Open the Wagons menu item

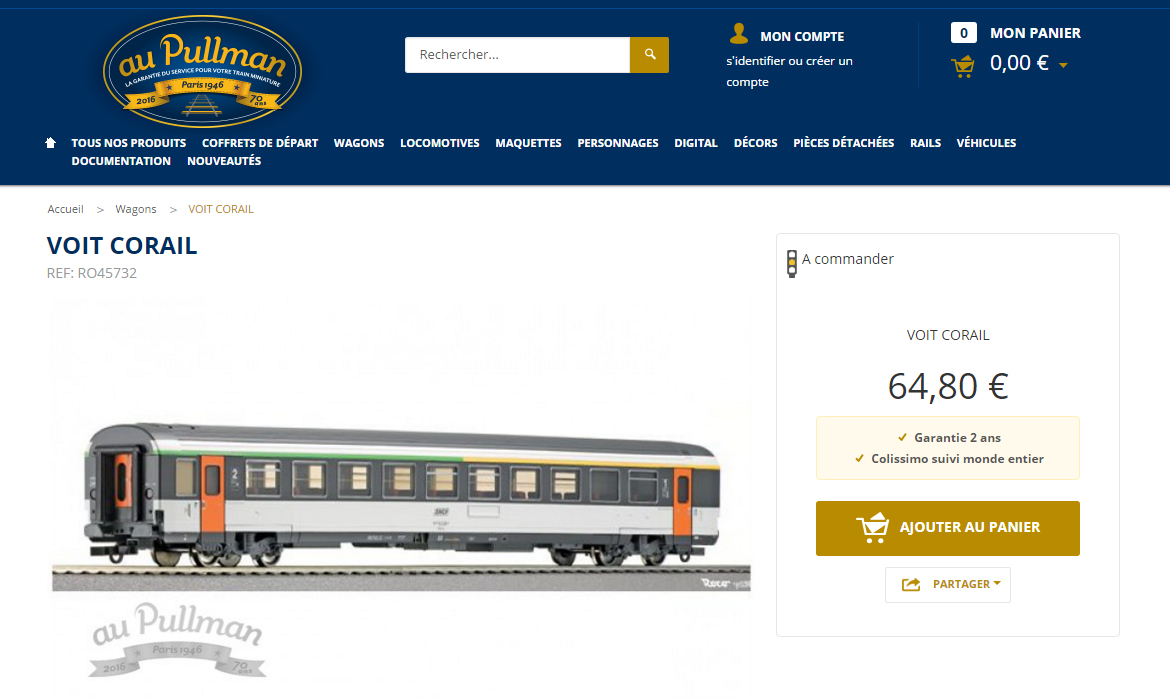359,143
